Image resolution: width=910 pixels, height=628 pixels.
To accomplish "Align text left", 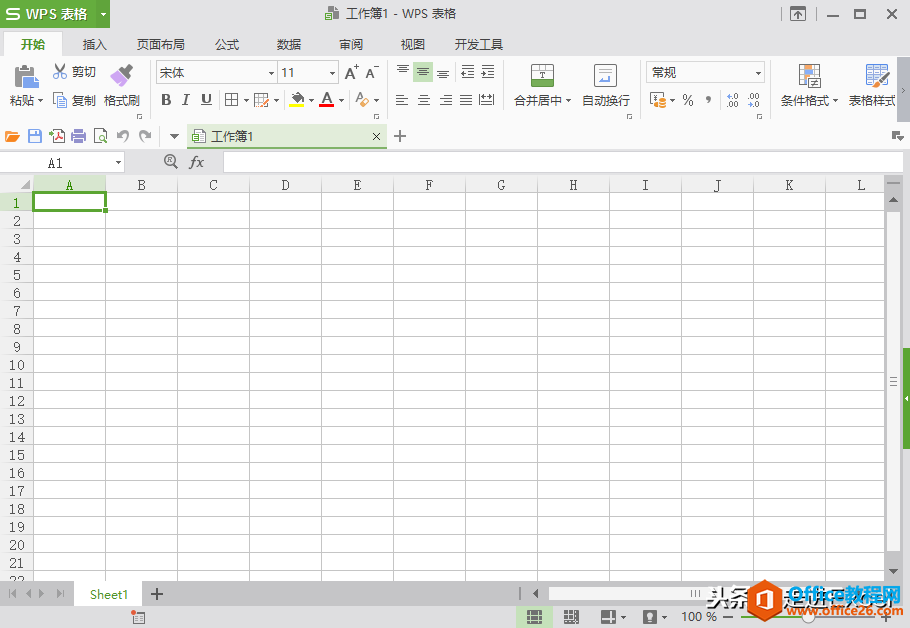I will 402,100.
